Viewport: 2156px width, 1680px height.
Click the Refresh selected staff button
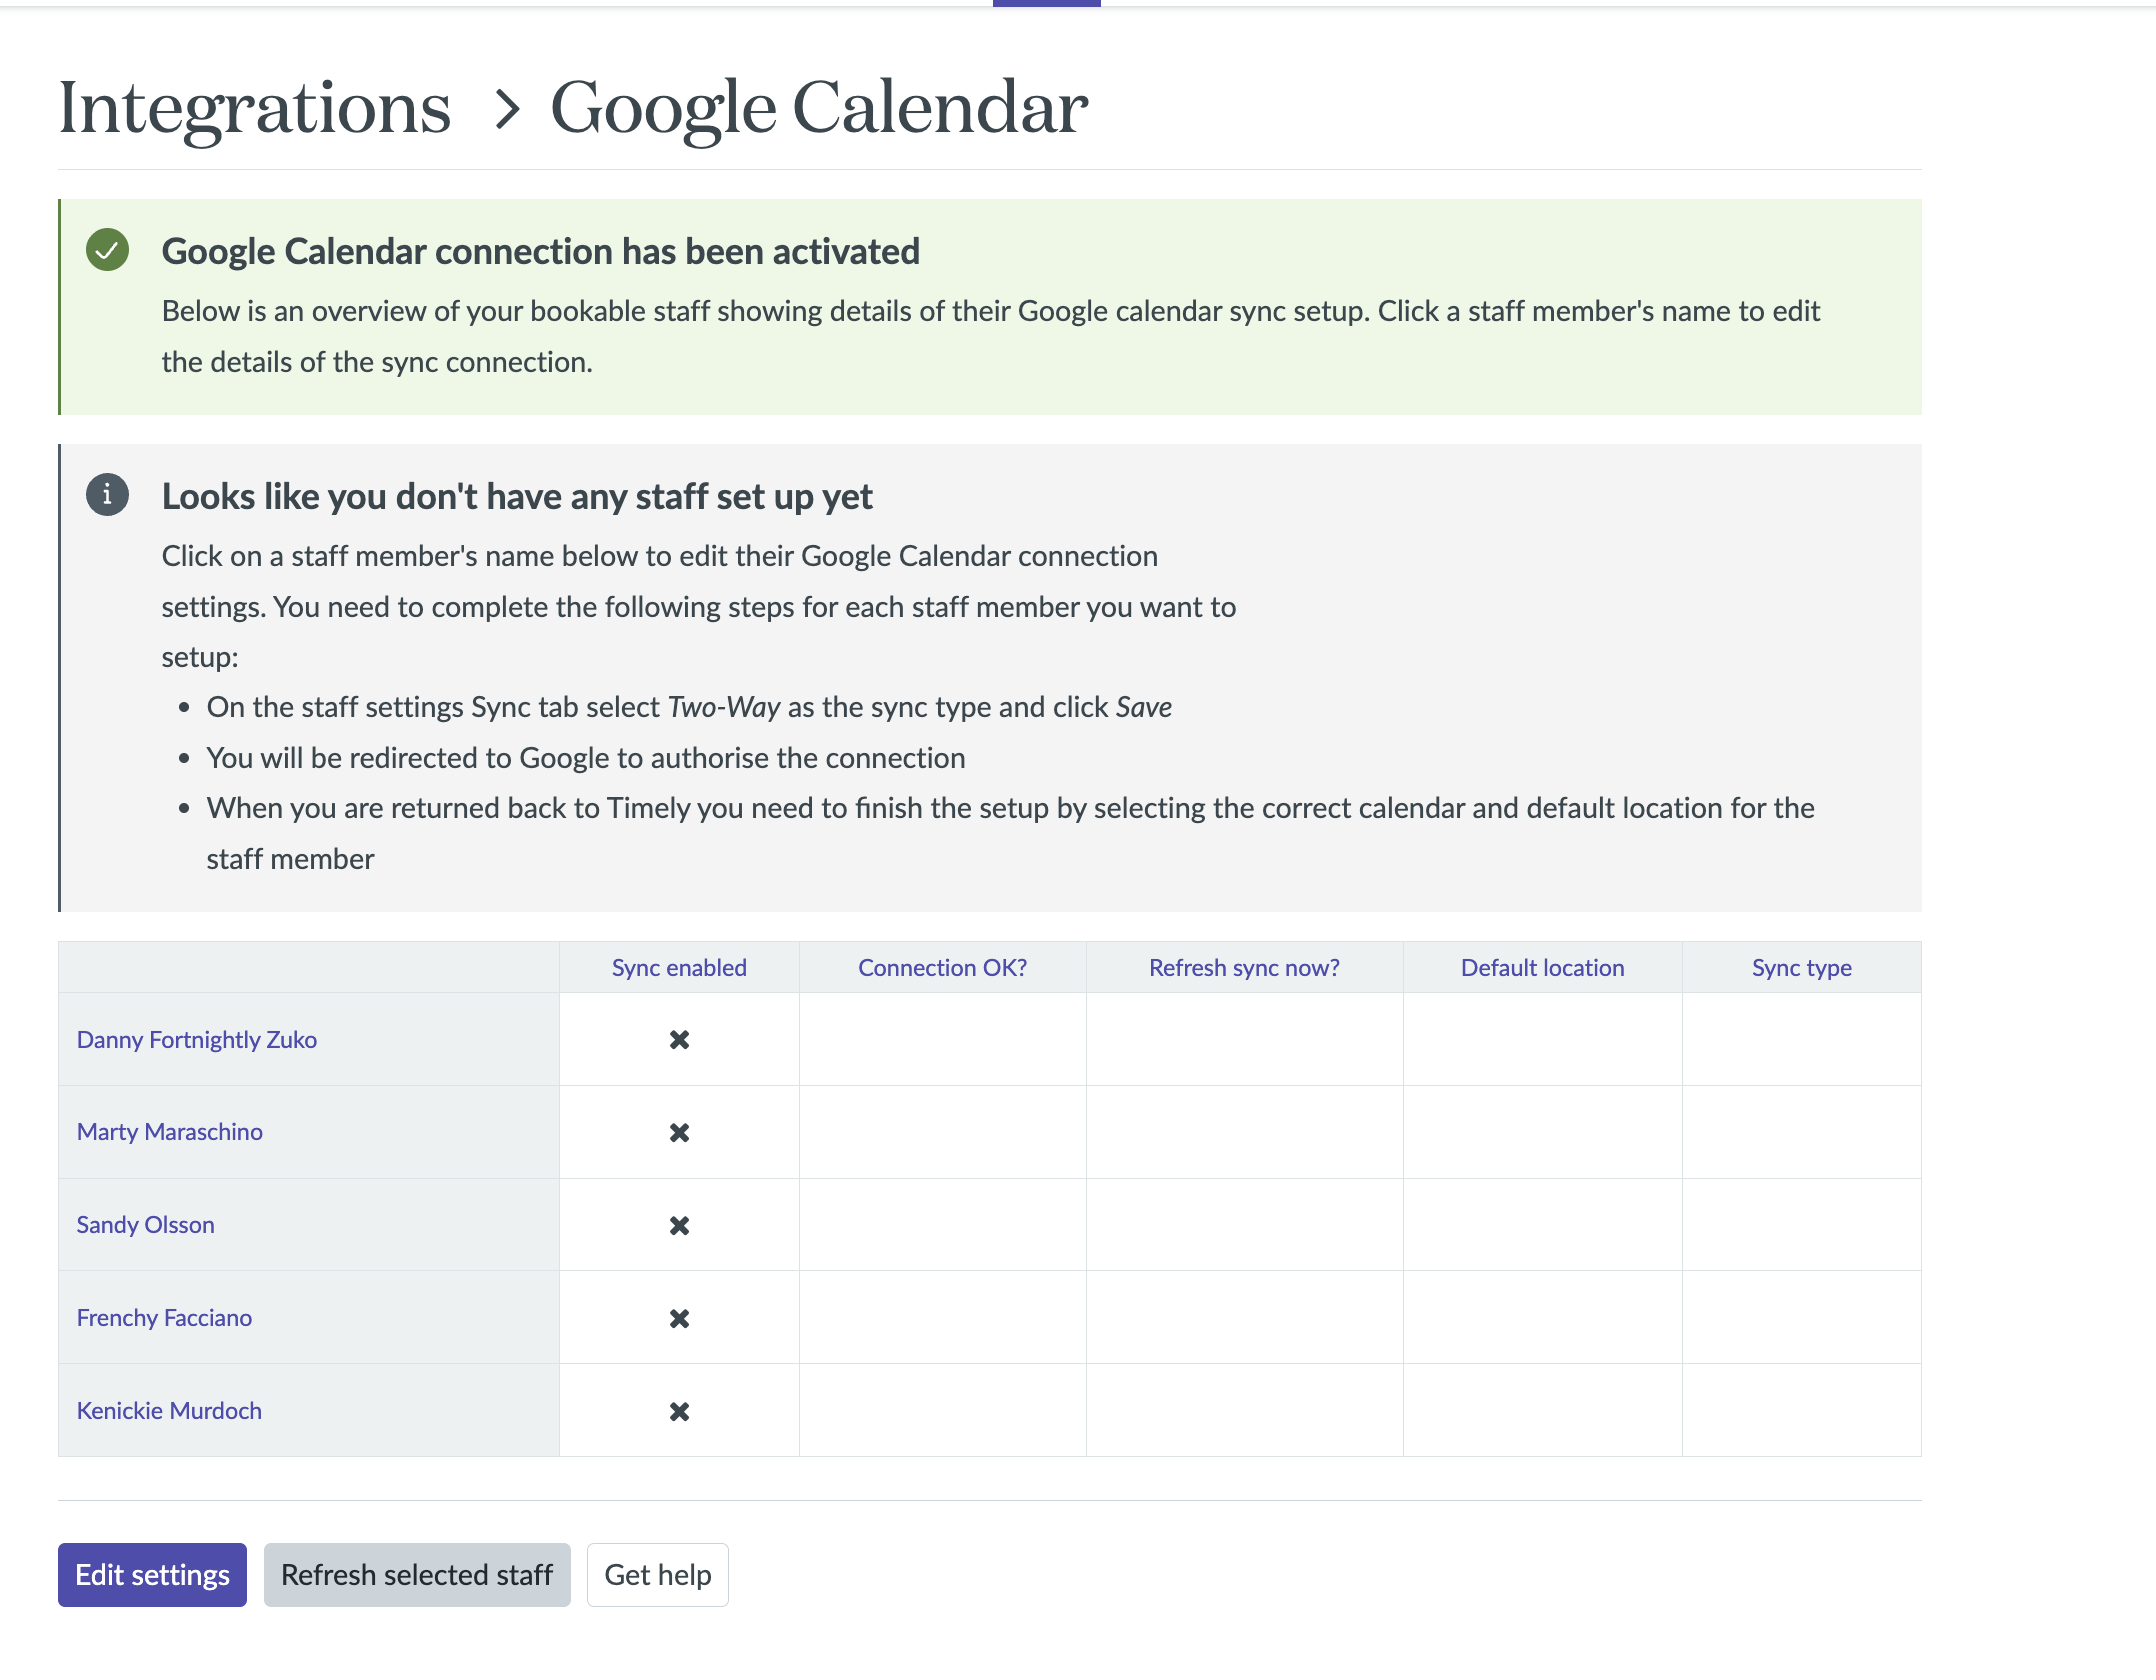pyautogui.click(x=417, y=1575)
